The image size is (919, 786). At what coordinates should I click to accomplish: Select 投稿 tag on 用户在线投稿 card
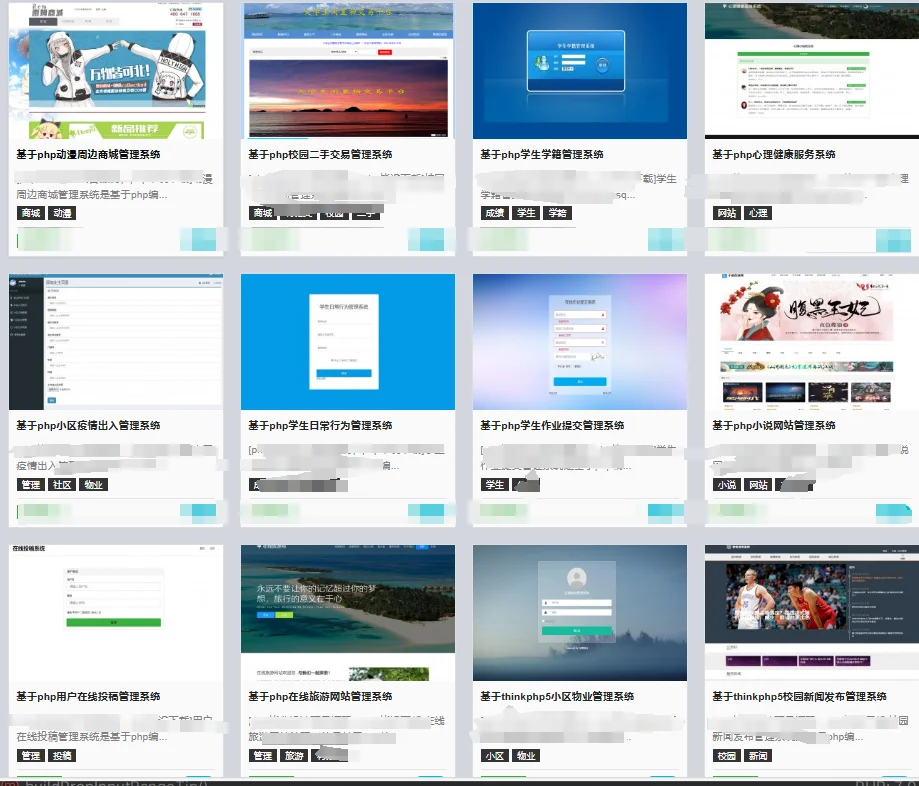tap(62, 756)
